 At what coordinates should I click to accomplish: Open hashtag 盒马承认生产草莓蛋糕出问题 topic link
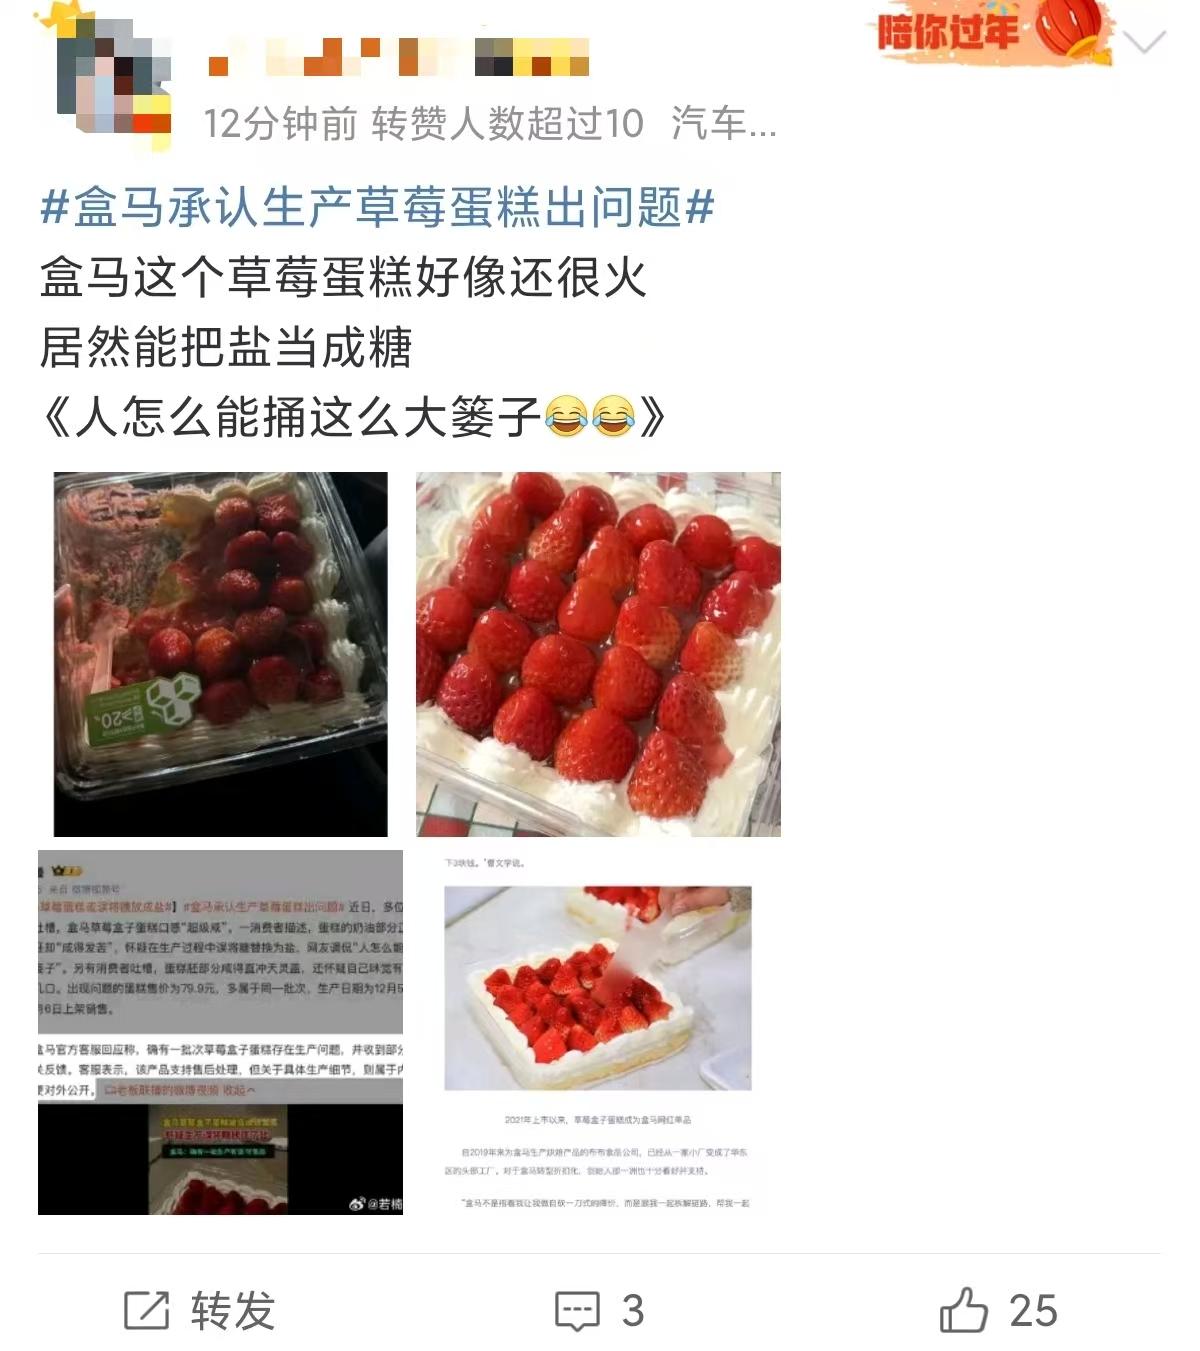[x=377, y=208]
